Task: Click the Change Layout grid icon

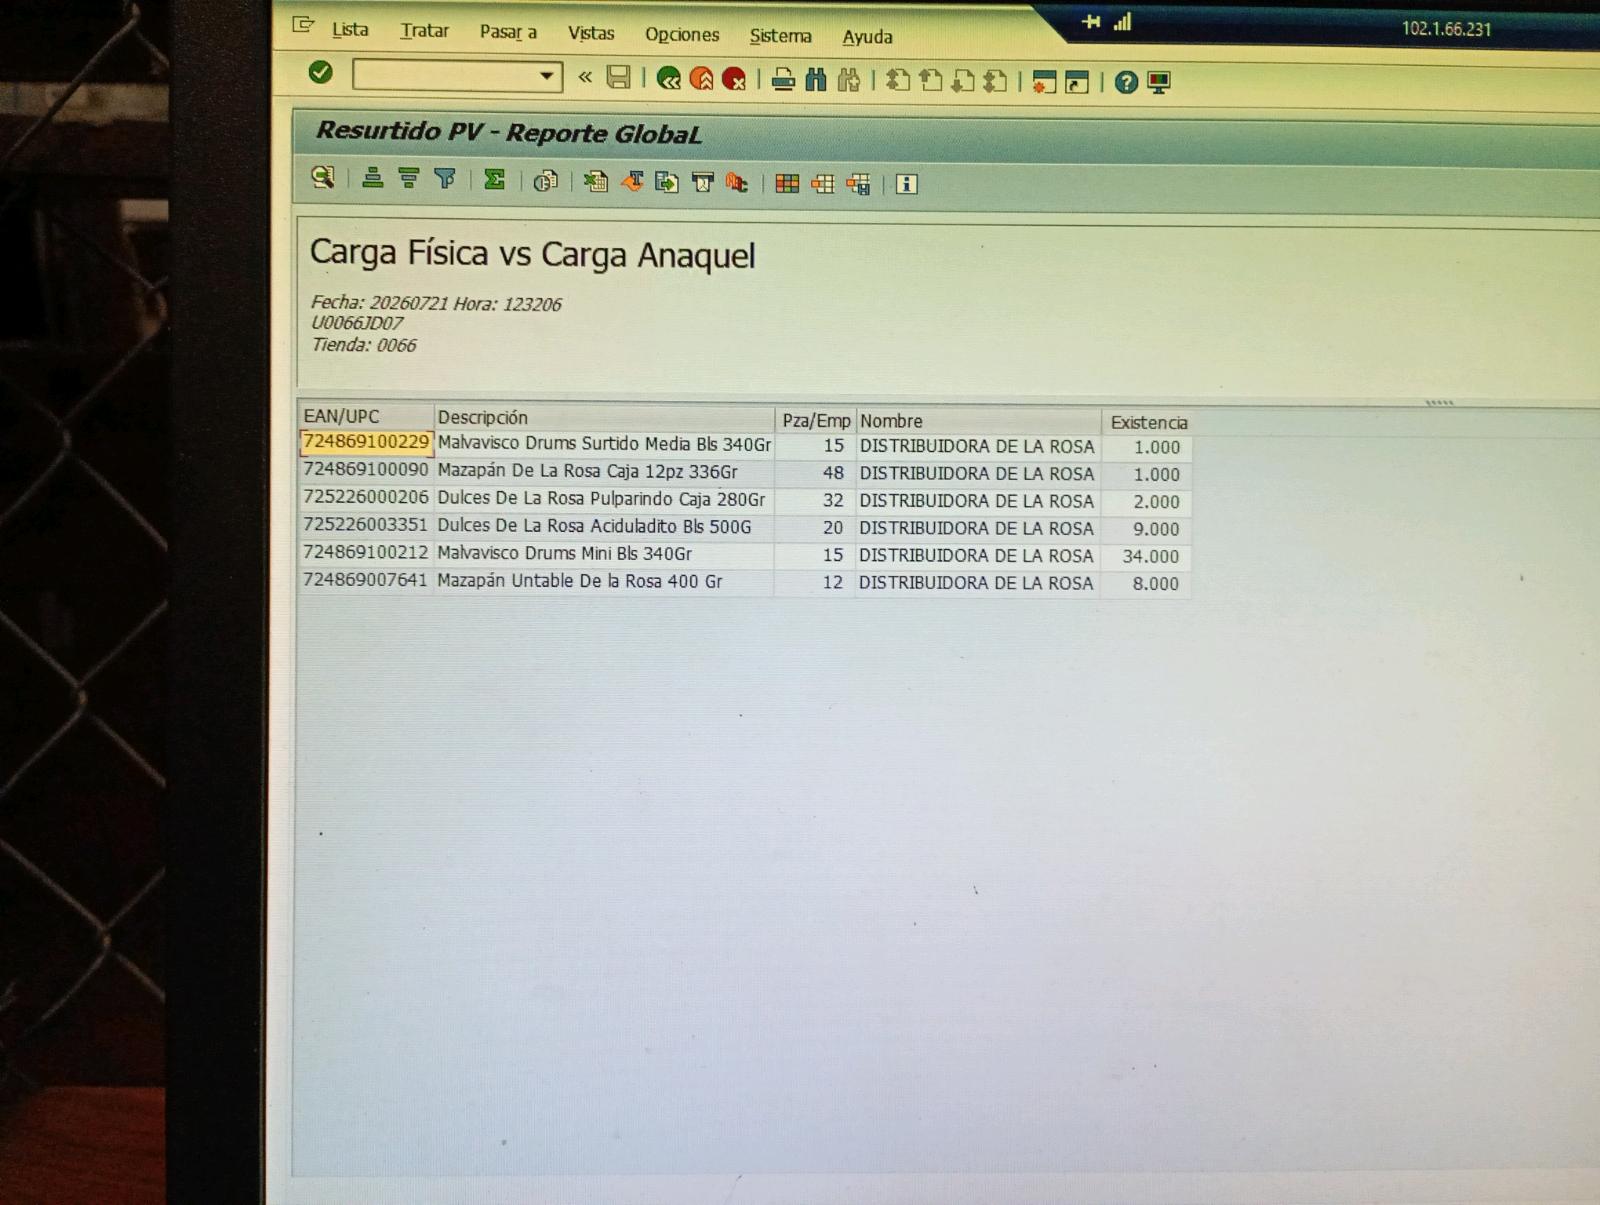Action: click(x=787, y=183)
